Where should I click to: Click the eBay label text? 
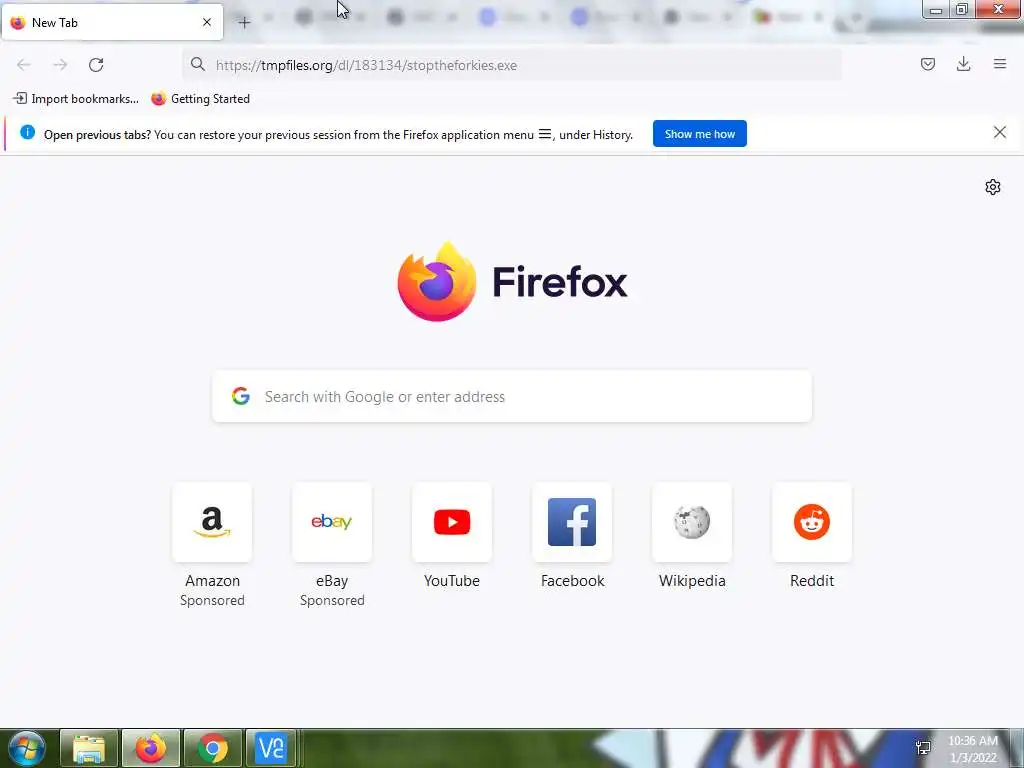[332, 581]
